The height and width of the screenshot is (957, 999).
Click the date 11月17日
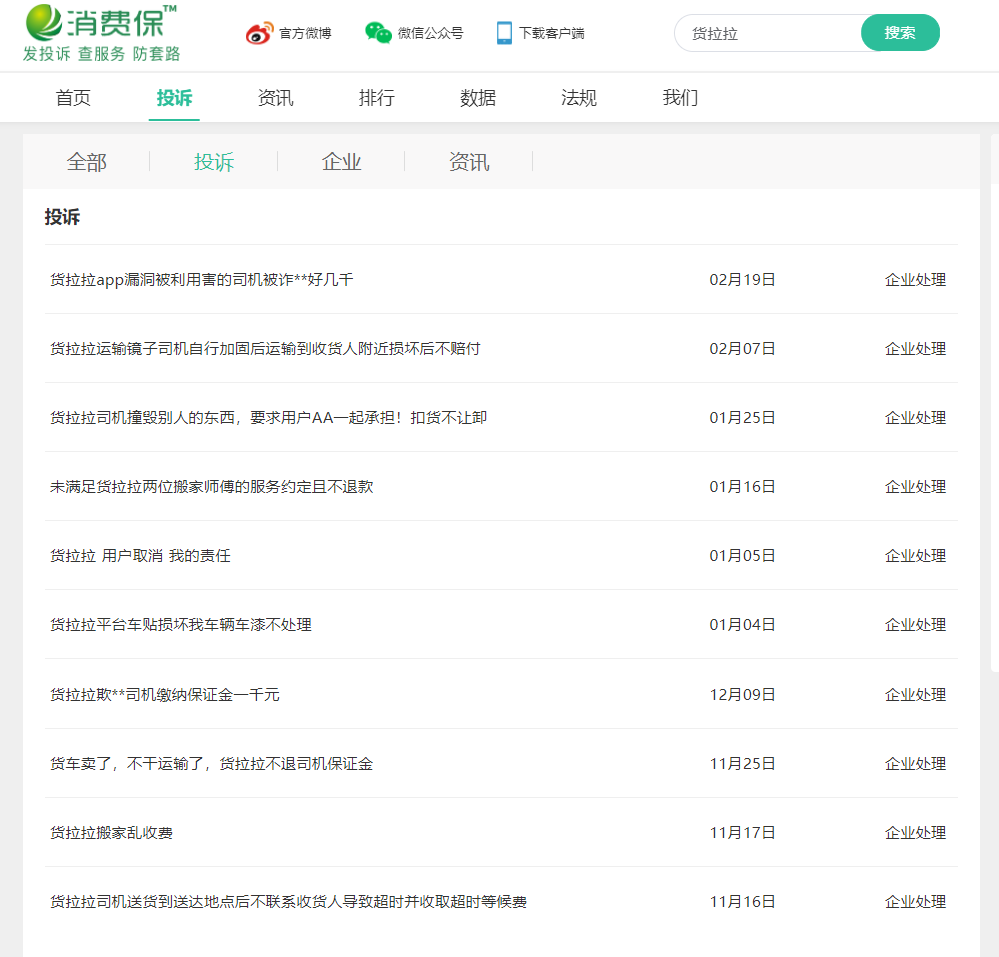click(742, 833)
